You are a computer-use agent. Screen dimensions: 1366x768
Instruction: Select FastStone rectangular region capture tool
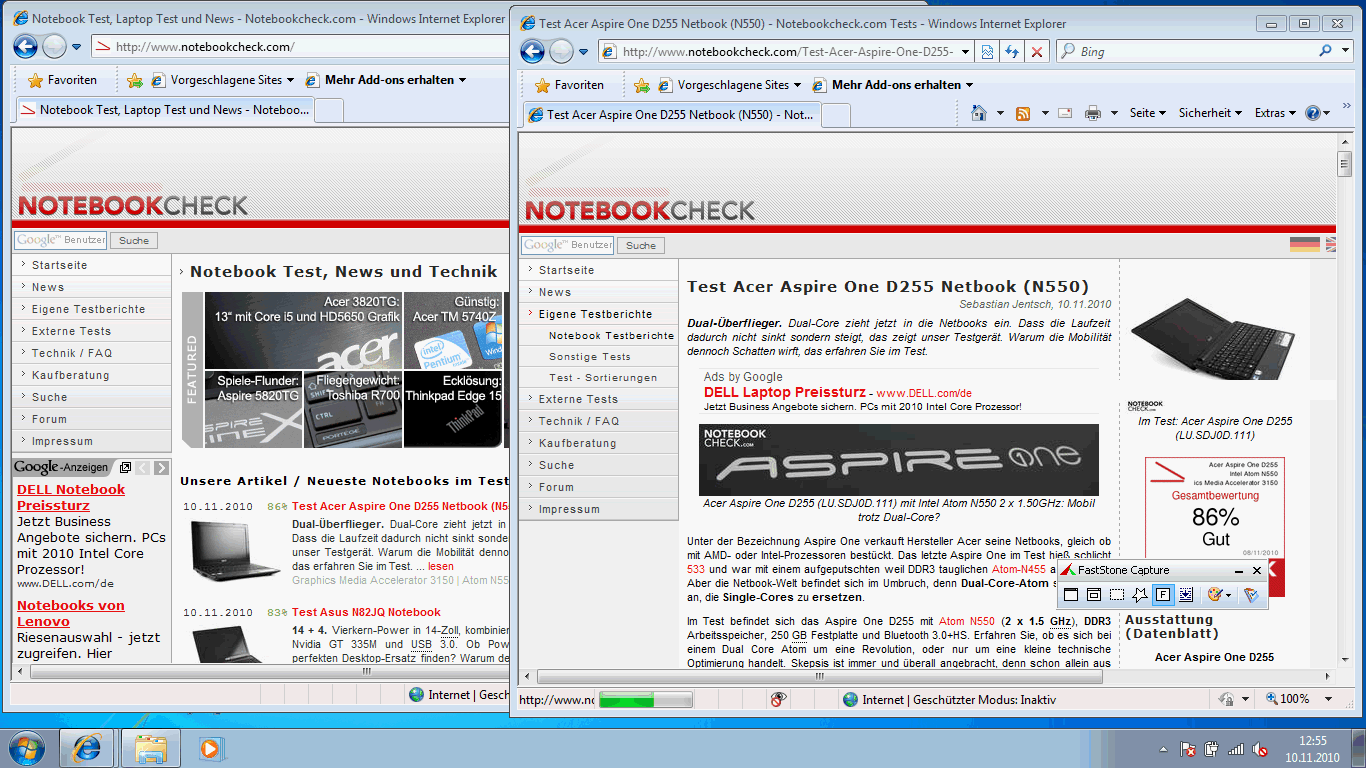(x=1117, y=595)
